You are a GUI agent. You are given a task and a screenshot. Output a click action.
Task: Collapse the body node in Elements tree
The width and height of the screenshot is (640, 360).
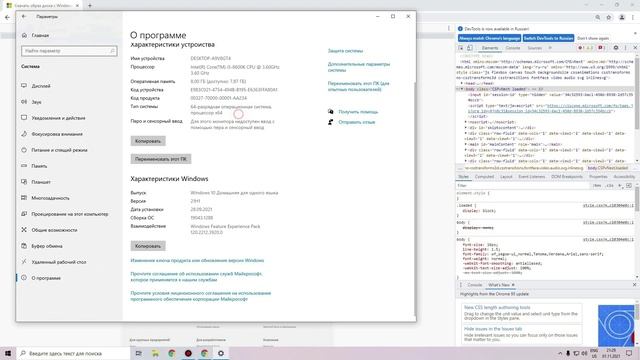pos(462,89)
